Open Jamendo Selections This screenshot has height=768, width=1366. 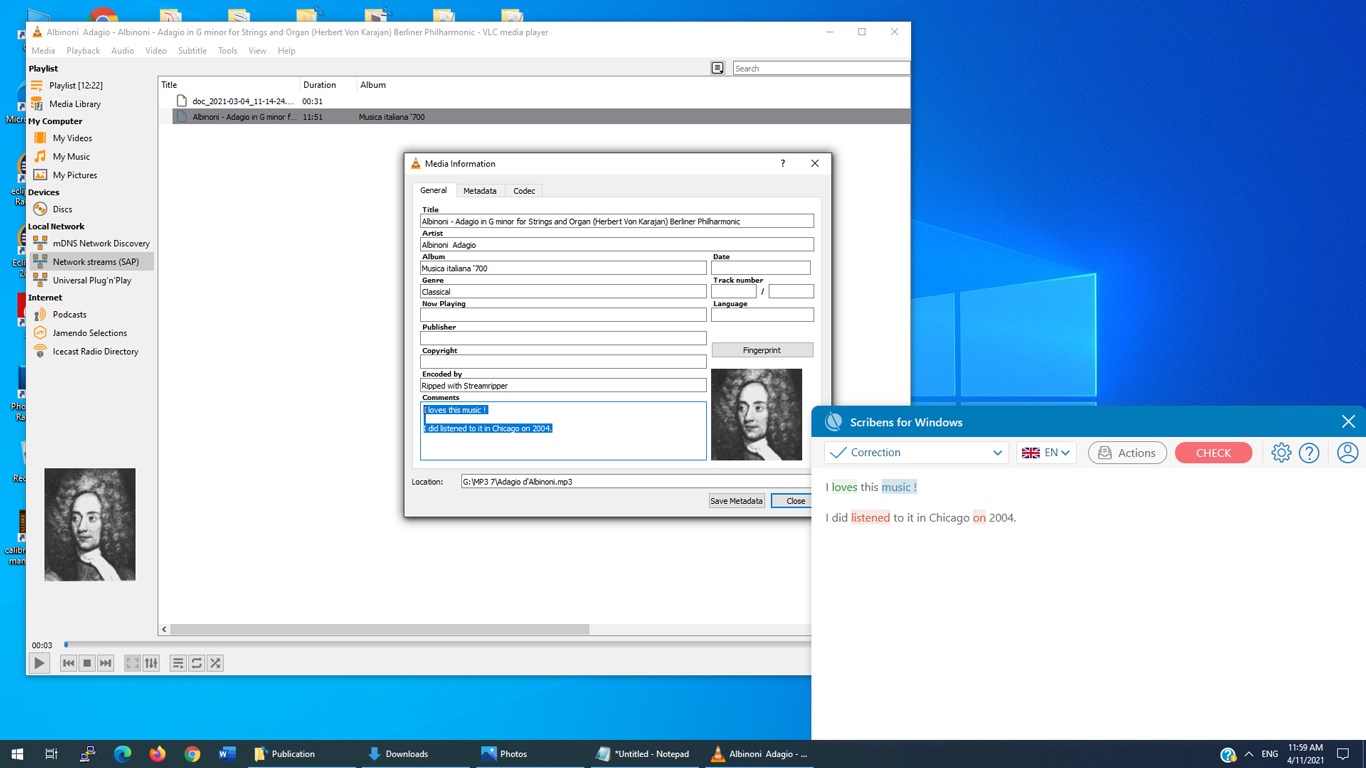(x=91, y=333)
